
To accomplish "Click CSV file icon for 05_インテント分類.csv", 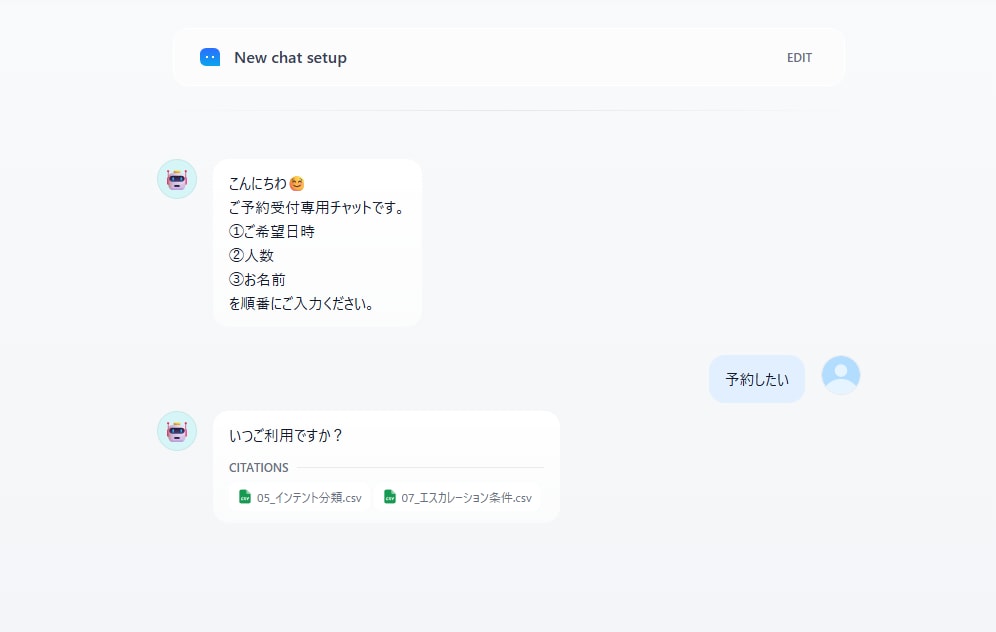I will coord(245,497).
